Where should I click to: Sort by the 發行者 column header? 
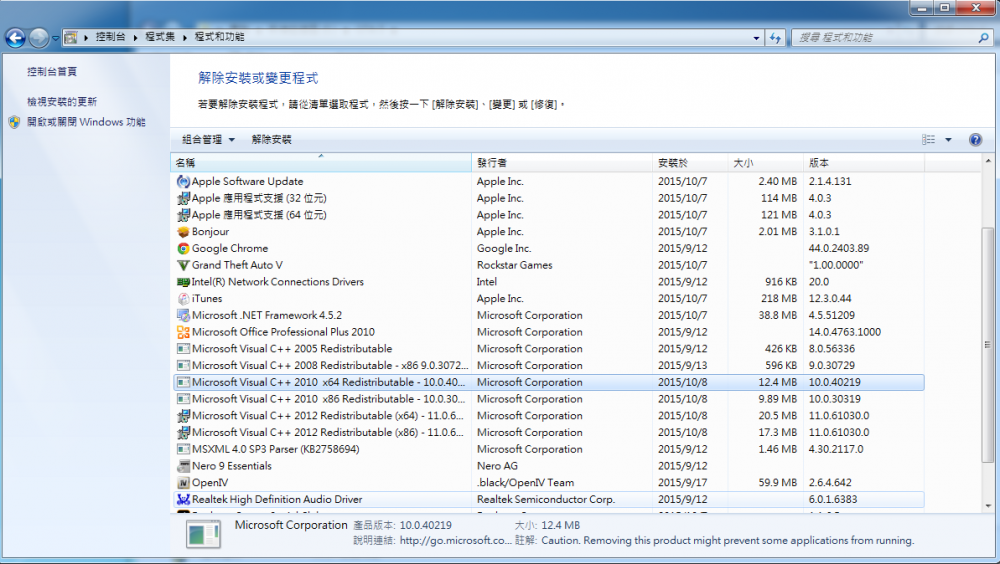coord(562,163)
